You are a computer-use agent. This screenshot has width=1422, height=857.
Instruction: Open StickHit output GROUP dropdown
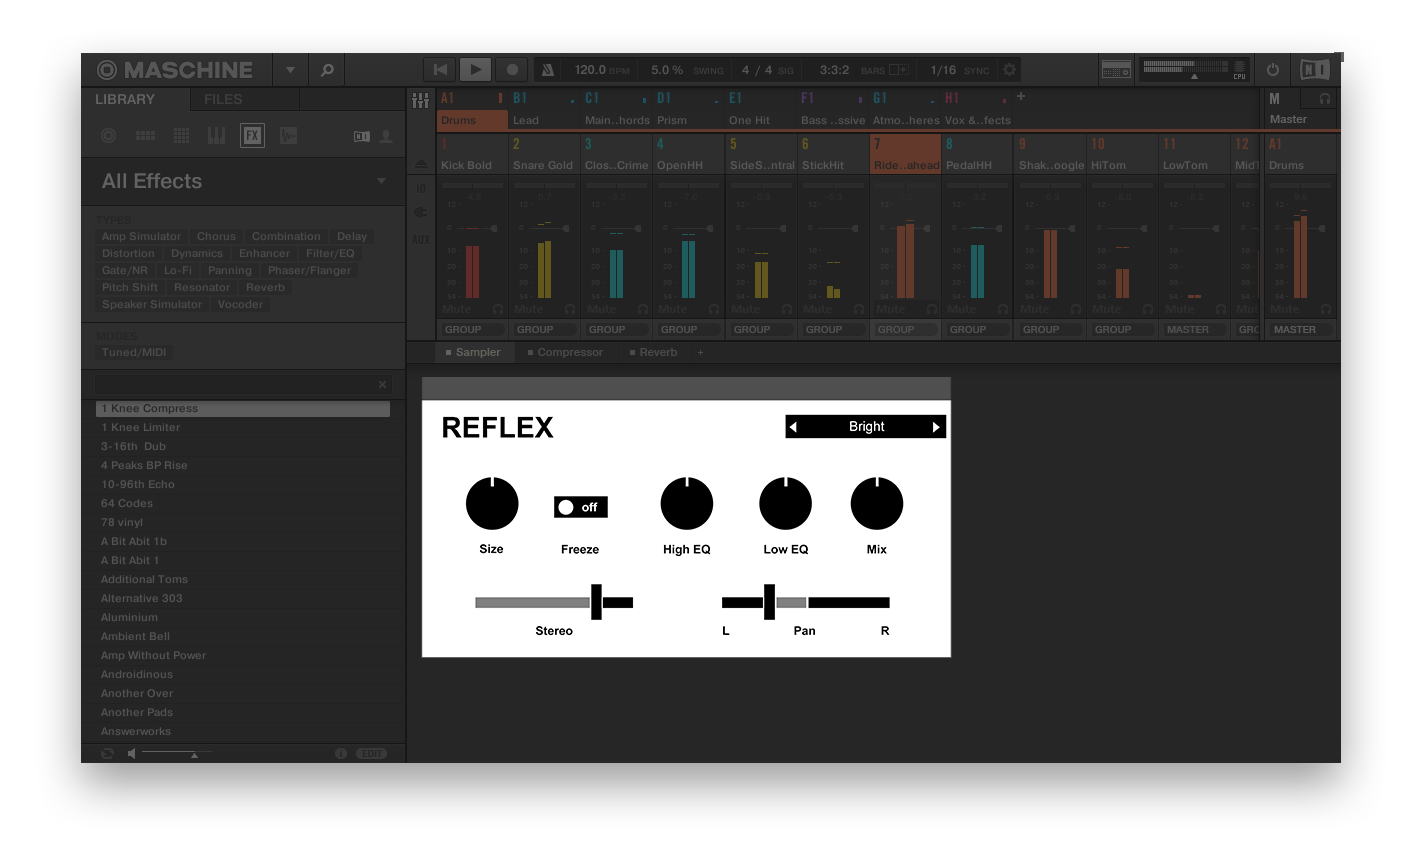(833, 329)
